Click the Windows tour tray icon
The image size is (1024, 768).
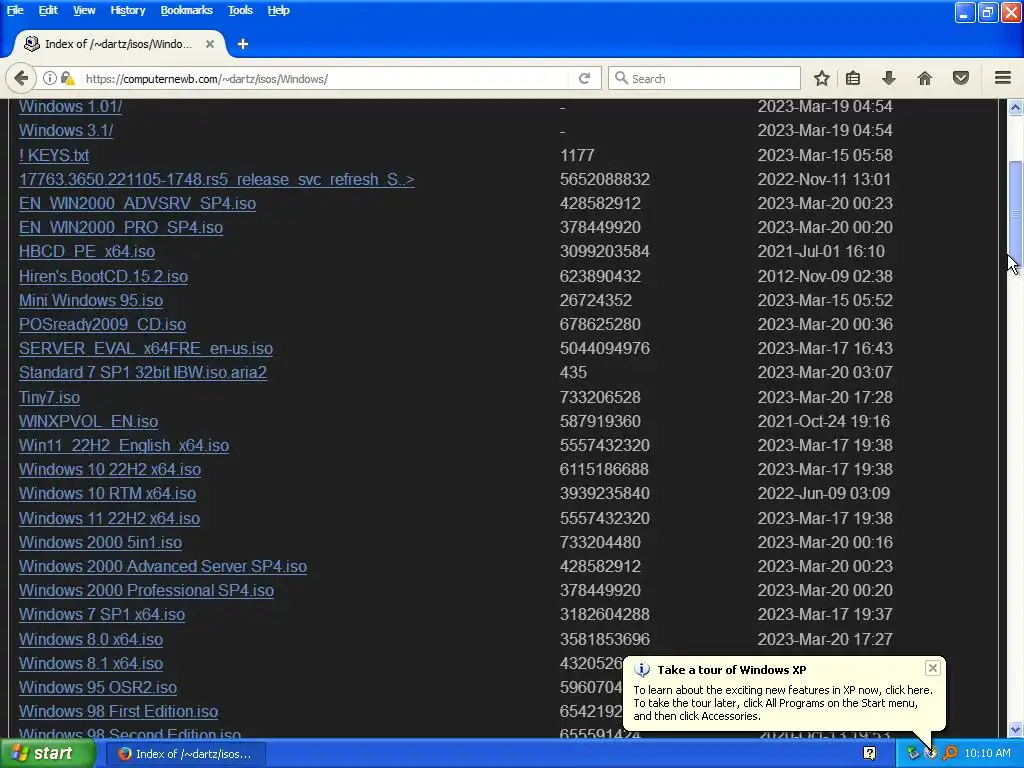(x=931, y=753)
